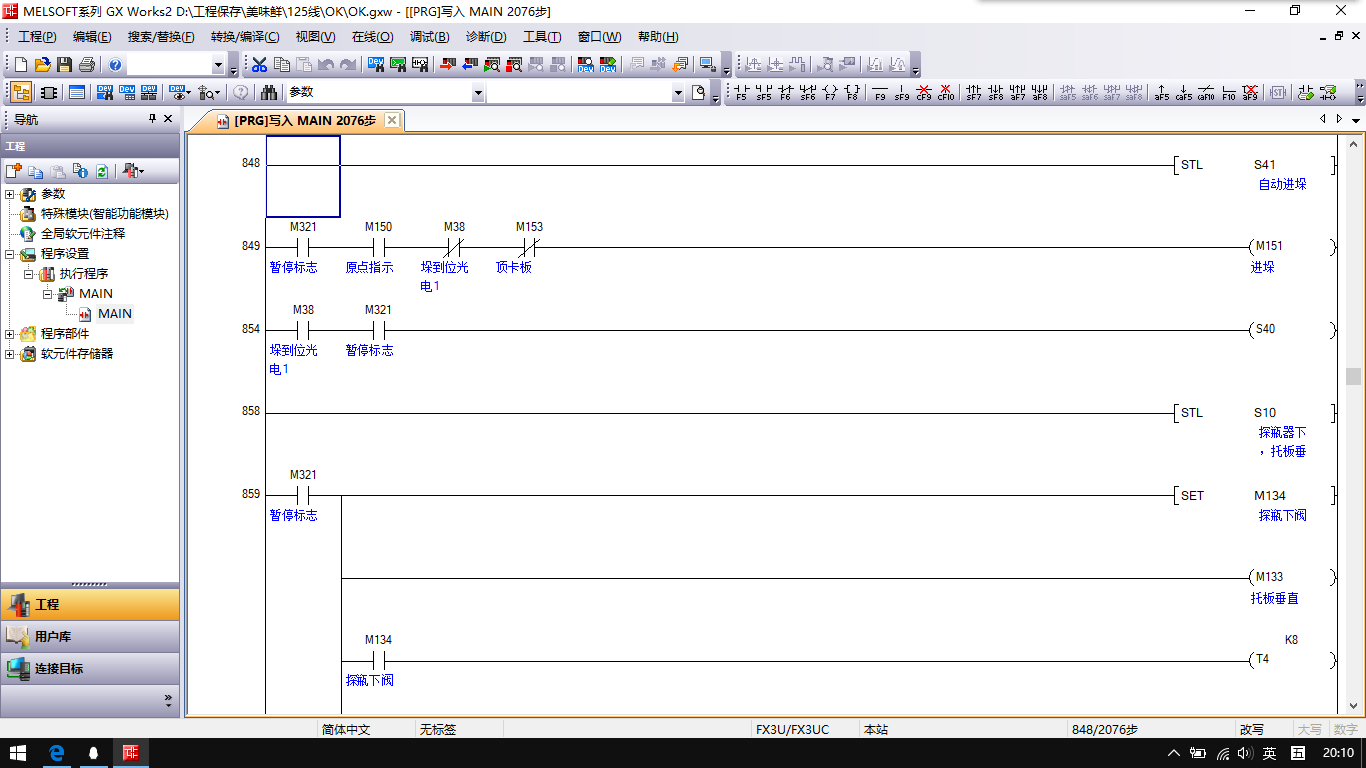Expand the 参数 tree node

tap(10, 194)
